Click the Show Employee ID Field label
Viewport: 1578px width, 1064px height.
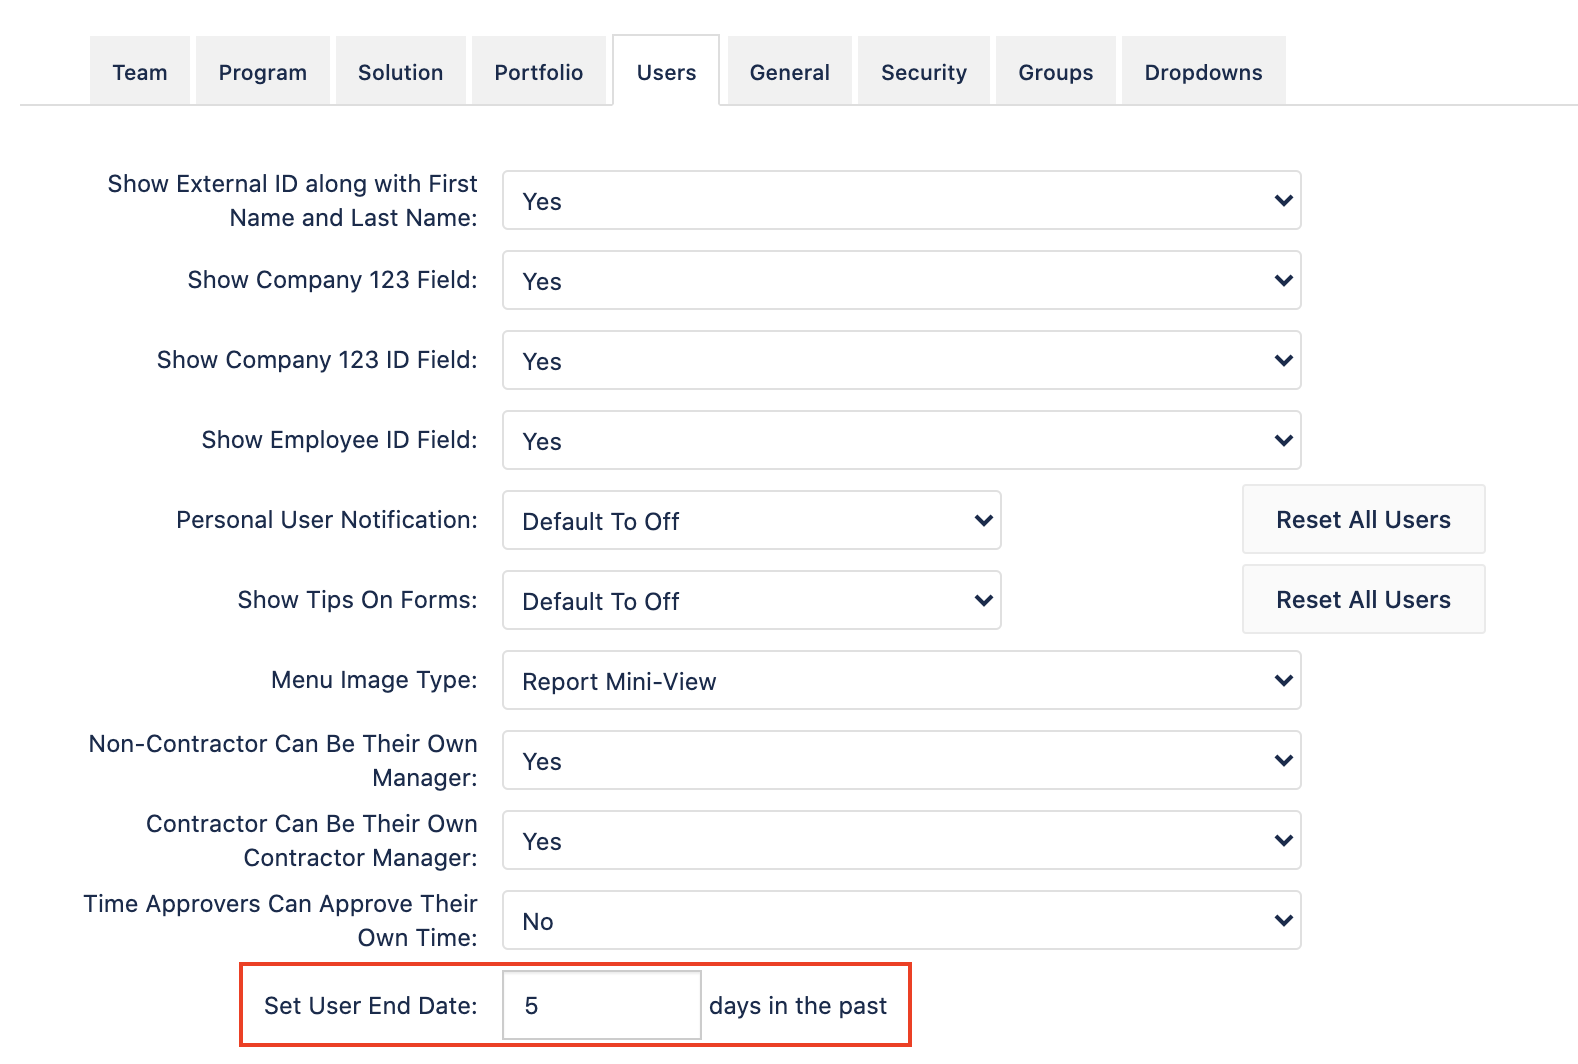(340, 440)
